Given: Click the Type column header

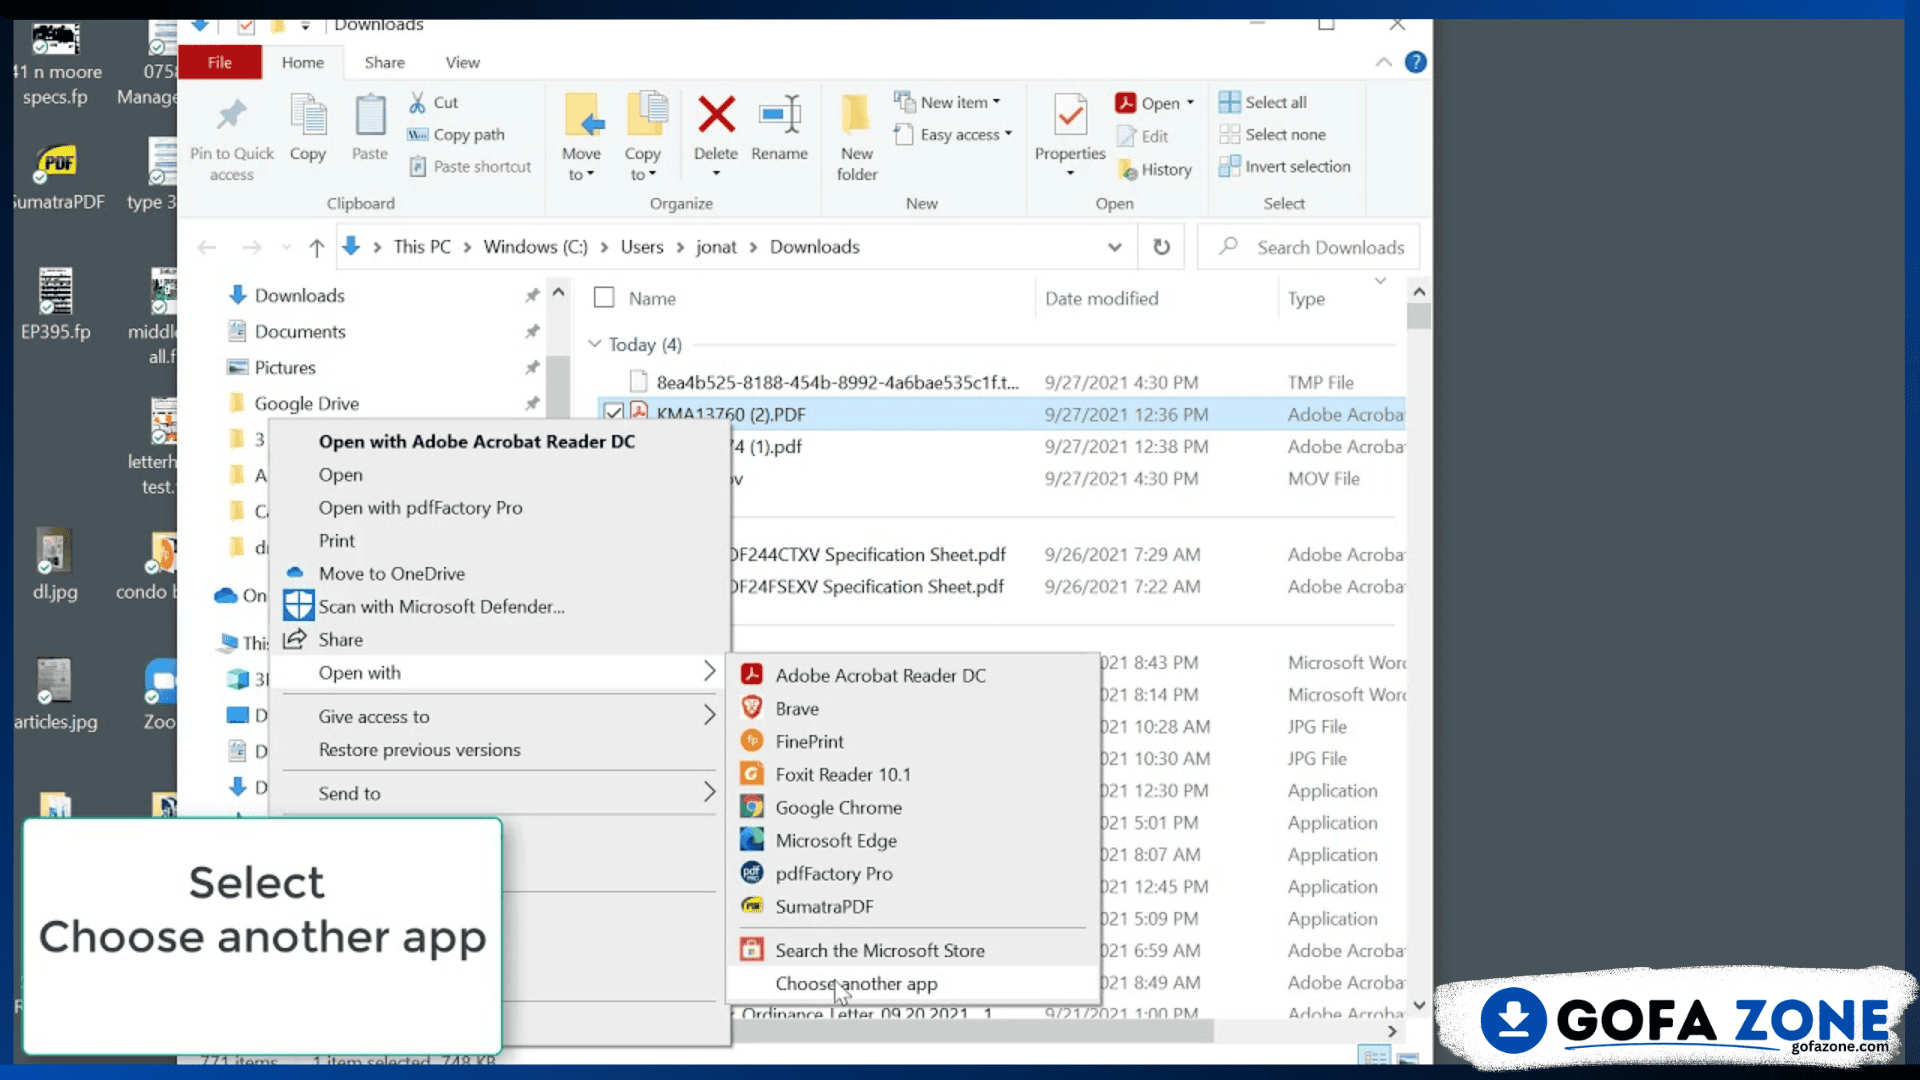Looking at the screenshot, I should click(x=1306, y=298).
